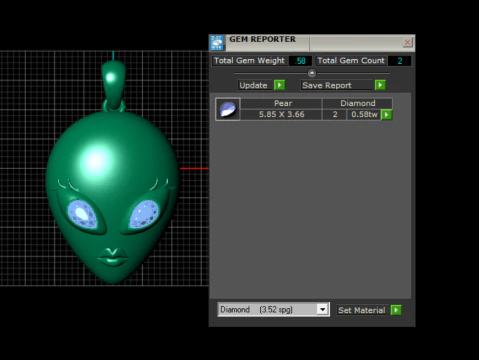Viewport: 480px width, 360px height.
Task: Close the Gem Reporter window
Action: point(407,42)
